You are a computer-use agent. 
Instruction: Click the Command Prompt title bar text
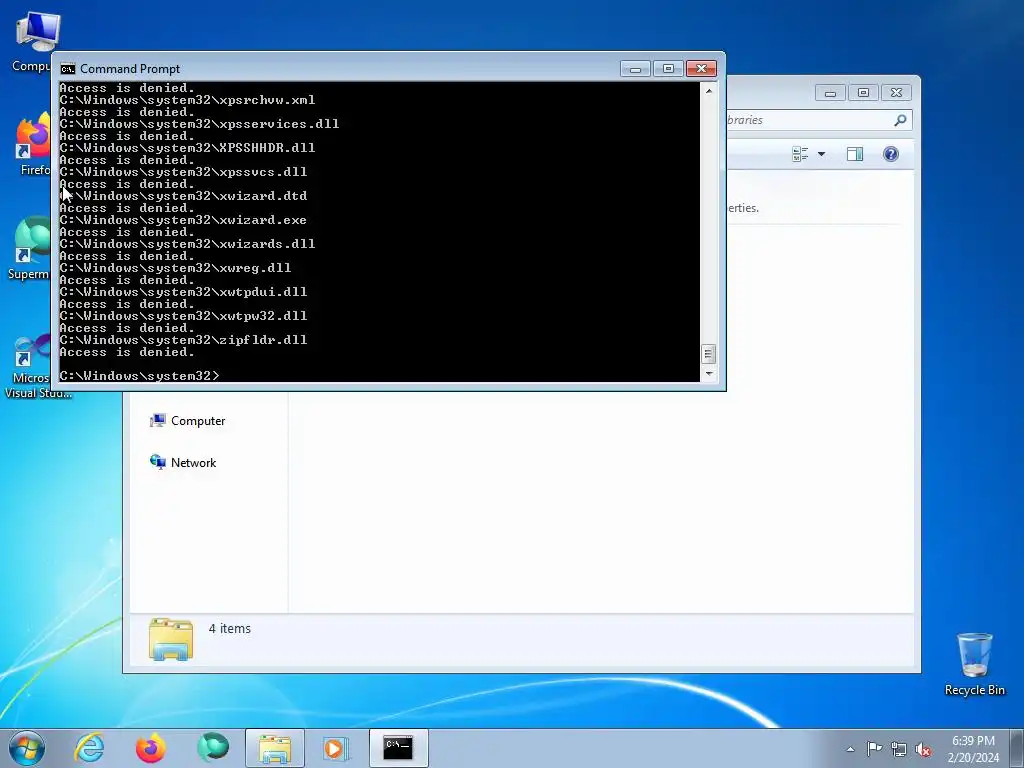(x=130, y=69)
